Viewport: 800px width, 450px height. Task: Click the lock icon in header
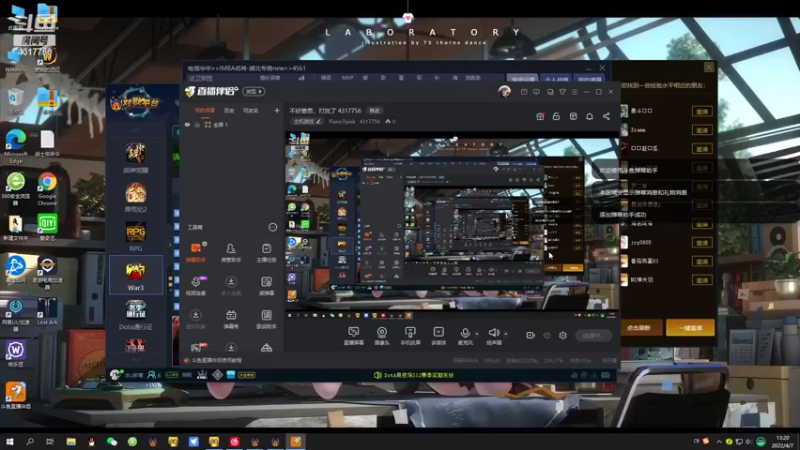pyautogui.click(x=556, y=116)
